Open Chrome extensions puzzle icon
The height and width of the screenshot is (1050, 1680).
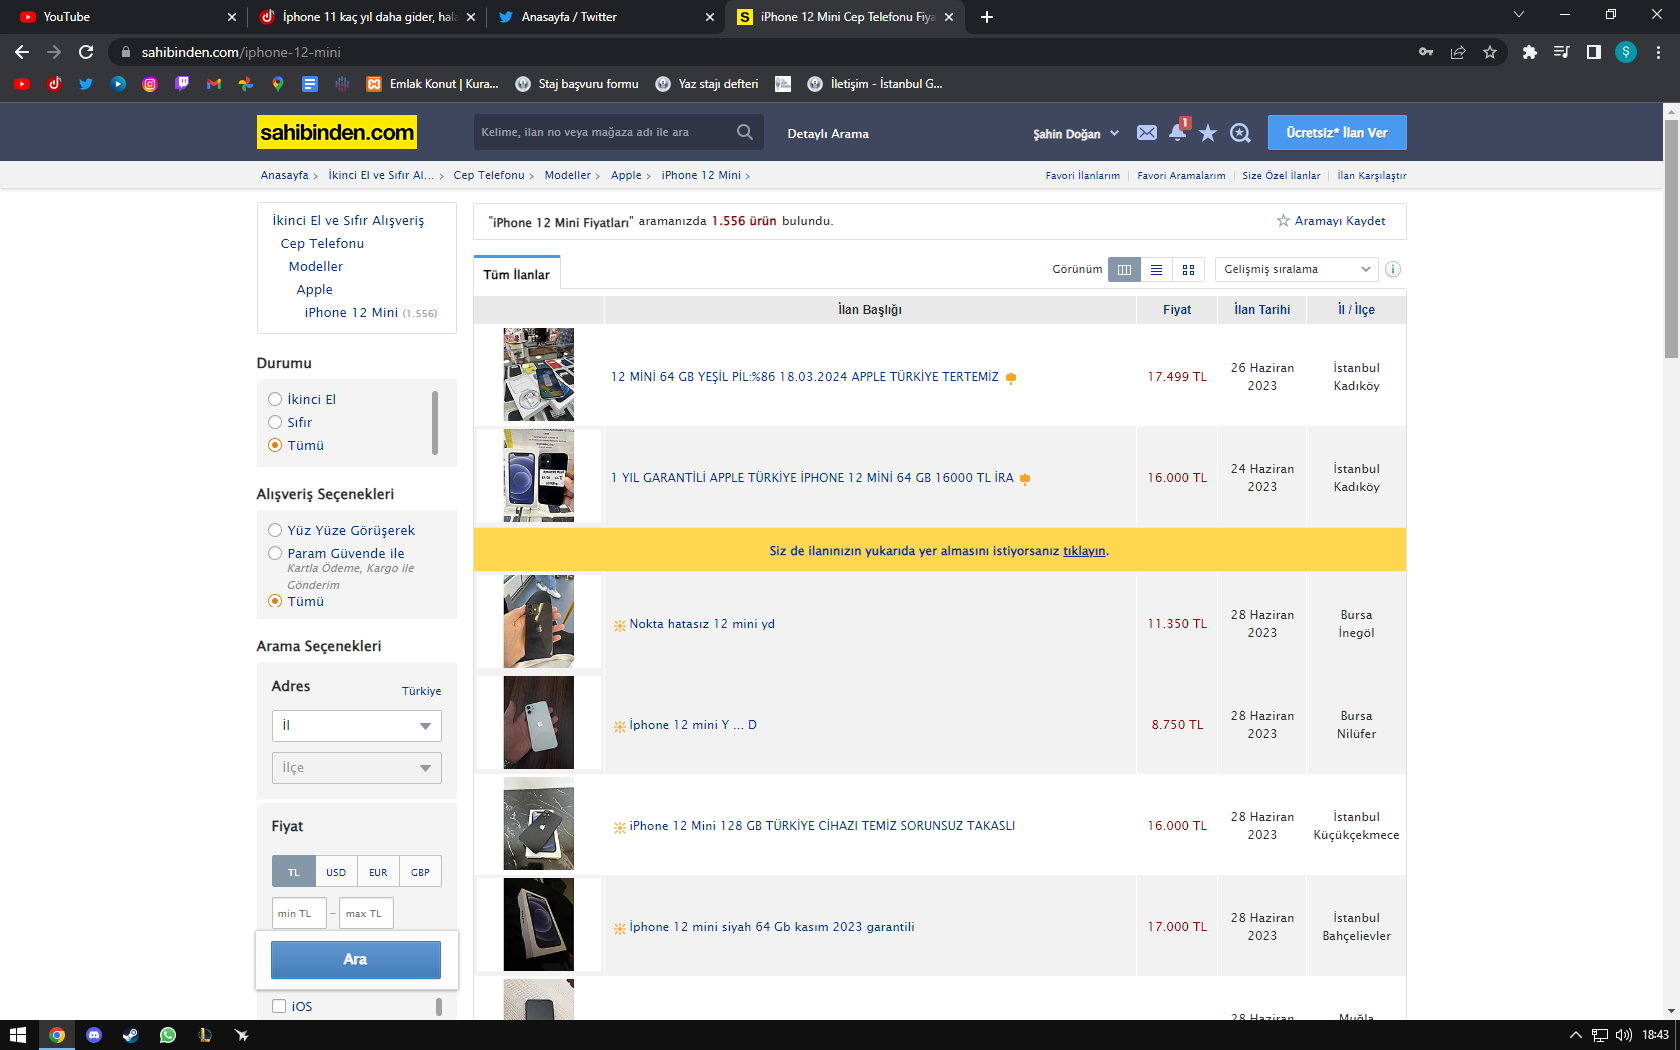tap(1529, 52)
